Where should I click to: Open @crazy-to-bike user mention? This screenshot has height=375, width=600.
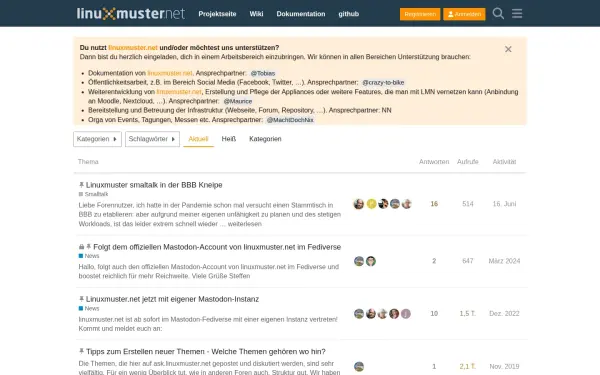(x=383, y=83)
